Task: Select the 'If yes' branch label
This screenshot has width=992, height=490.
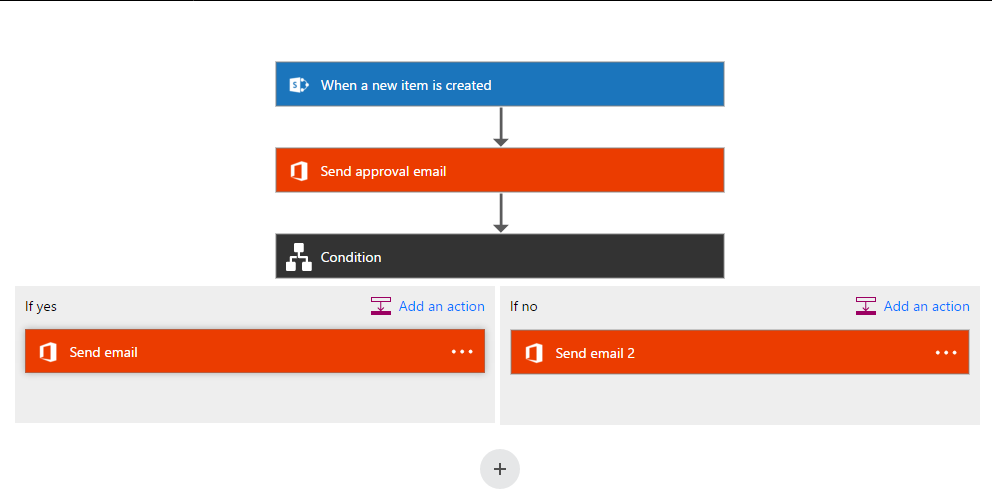Action: 40,307
